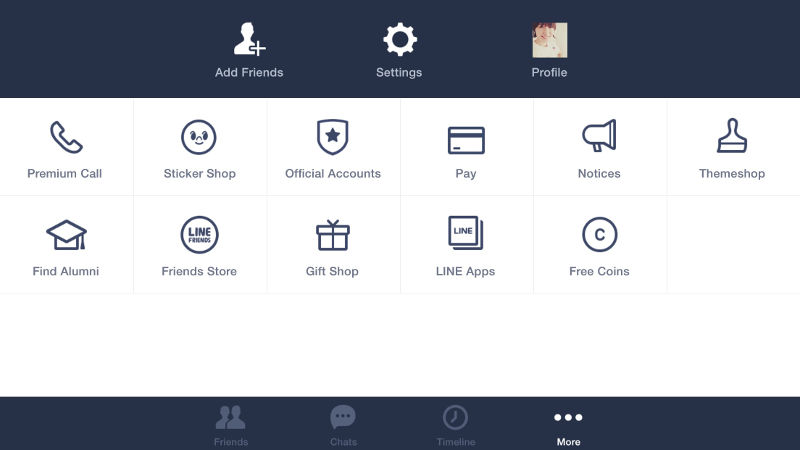Switch to the Timeline tab
This screenshot has width=800, height=450.
[456, 426]
